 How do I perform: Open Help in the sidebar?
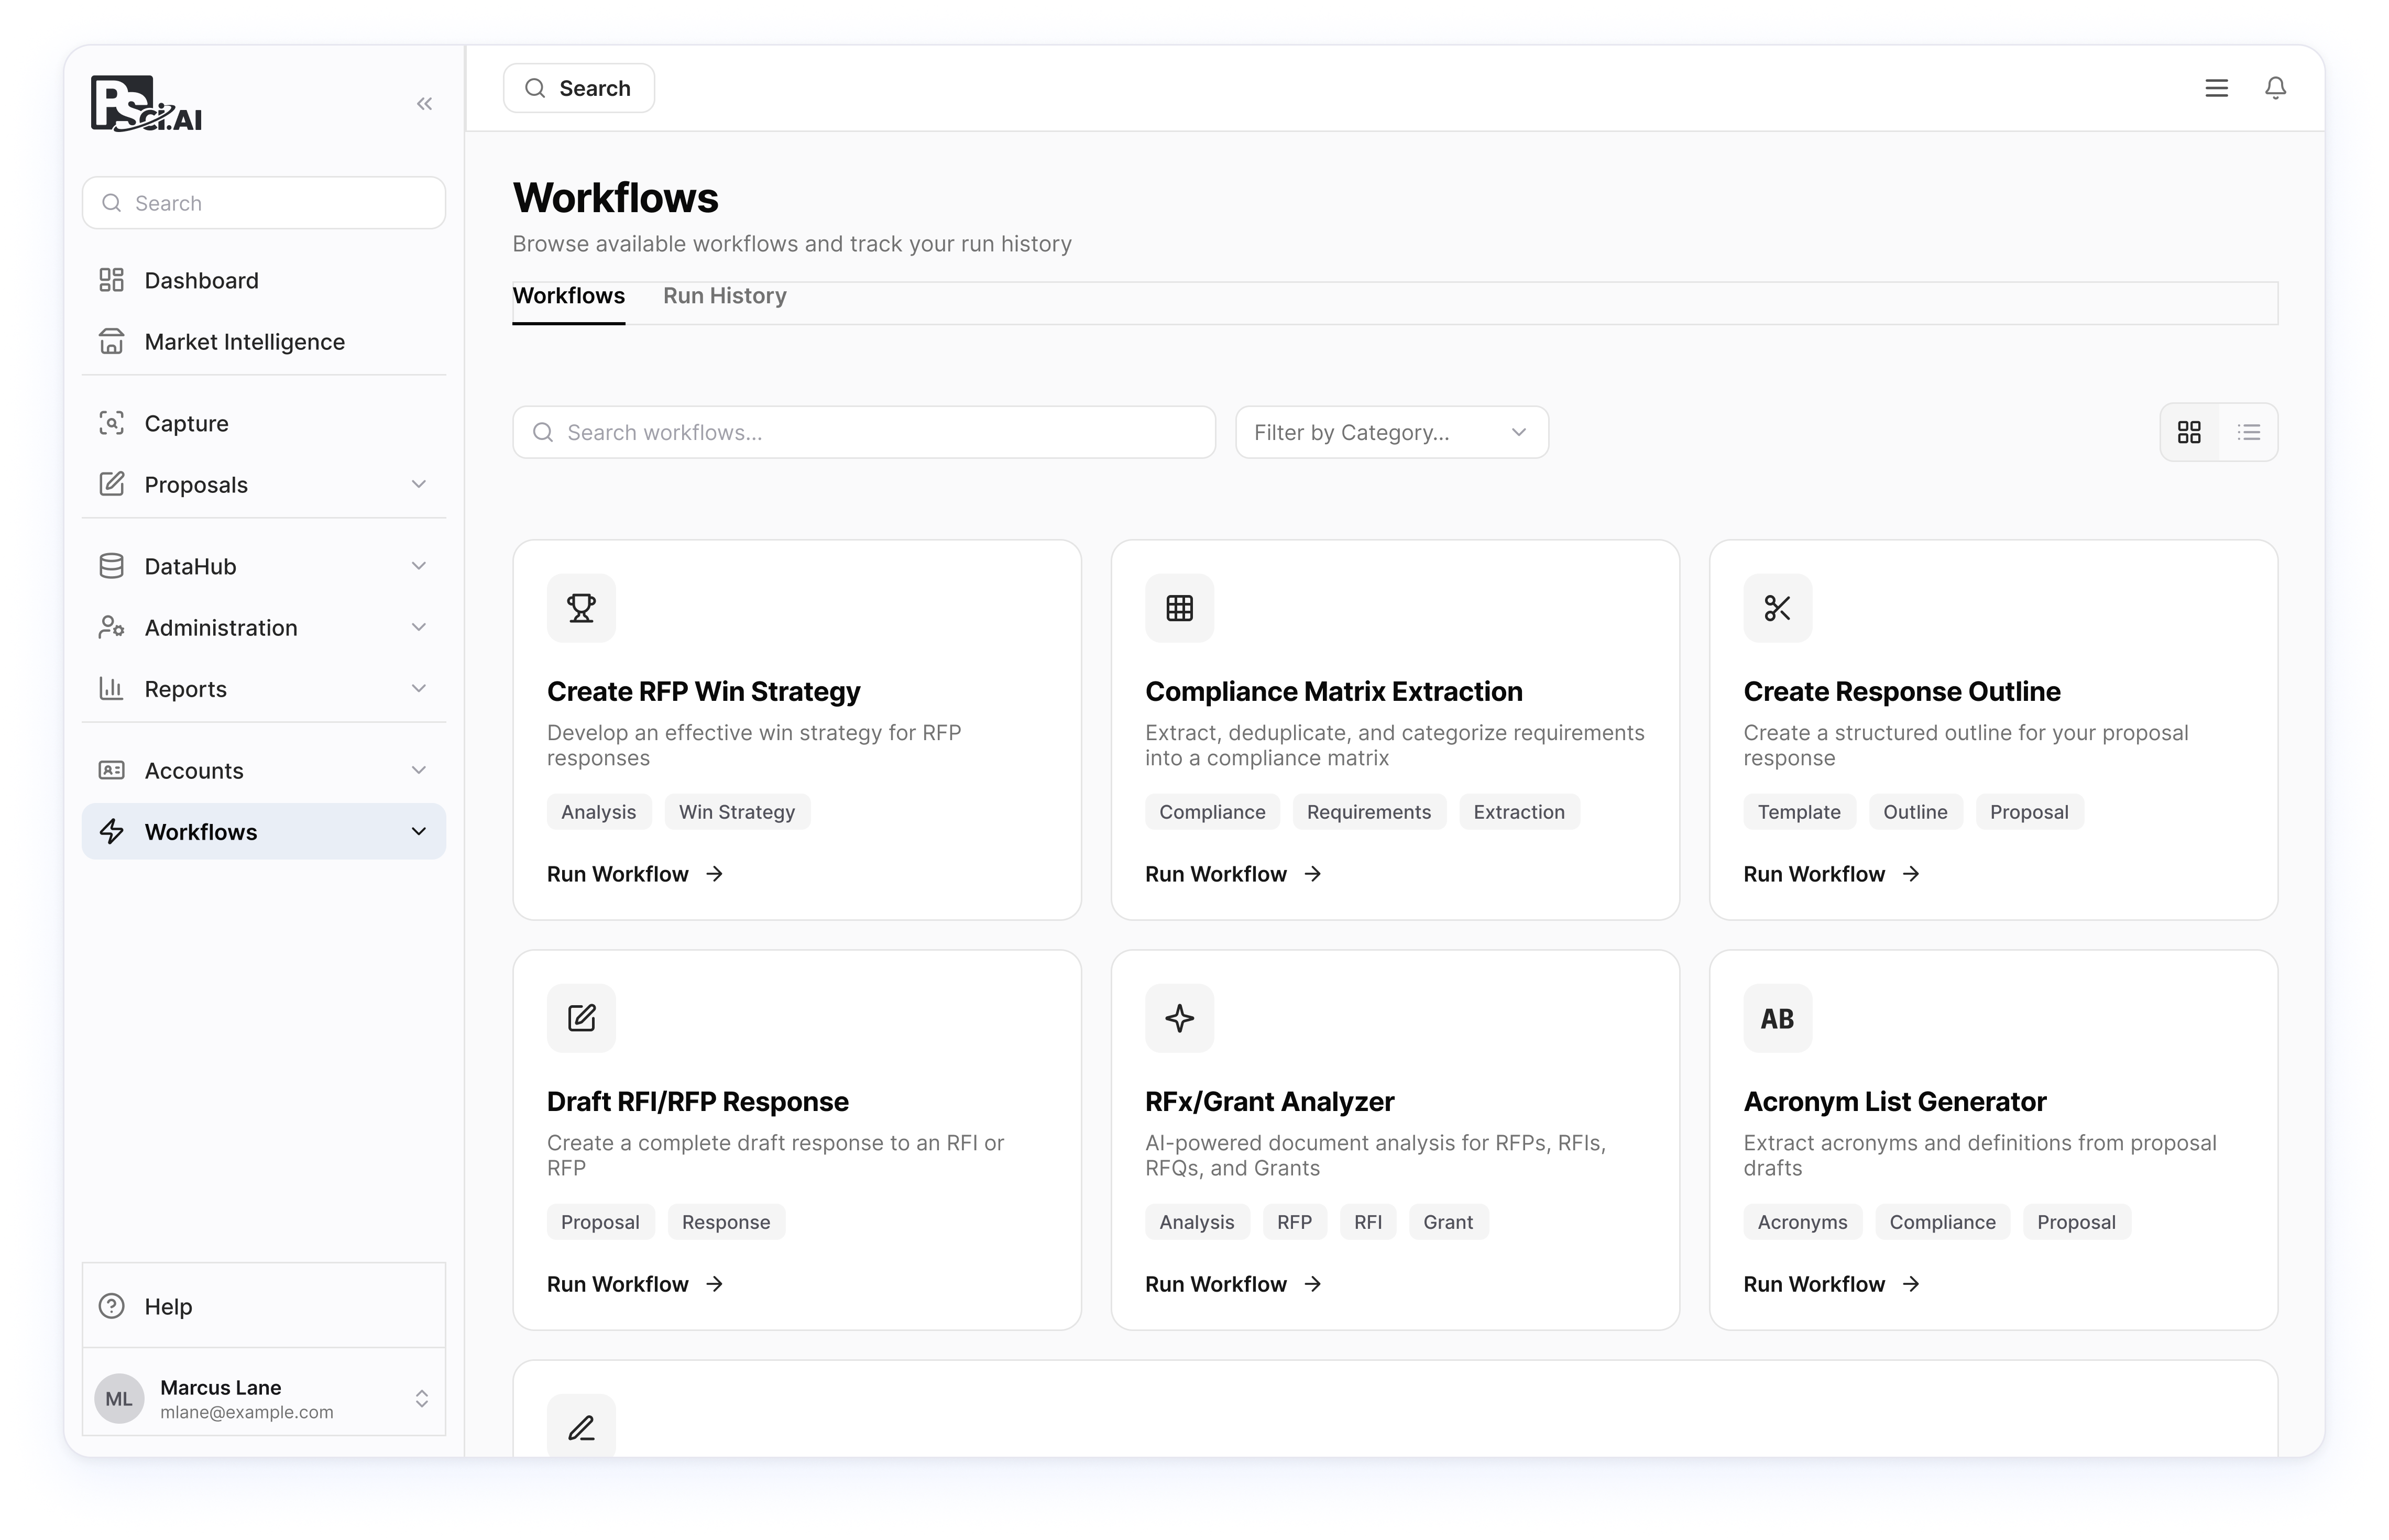click(264, 1306)
